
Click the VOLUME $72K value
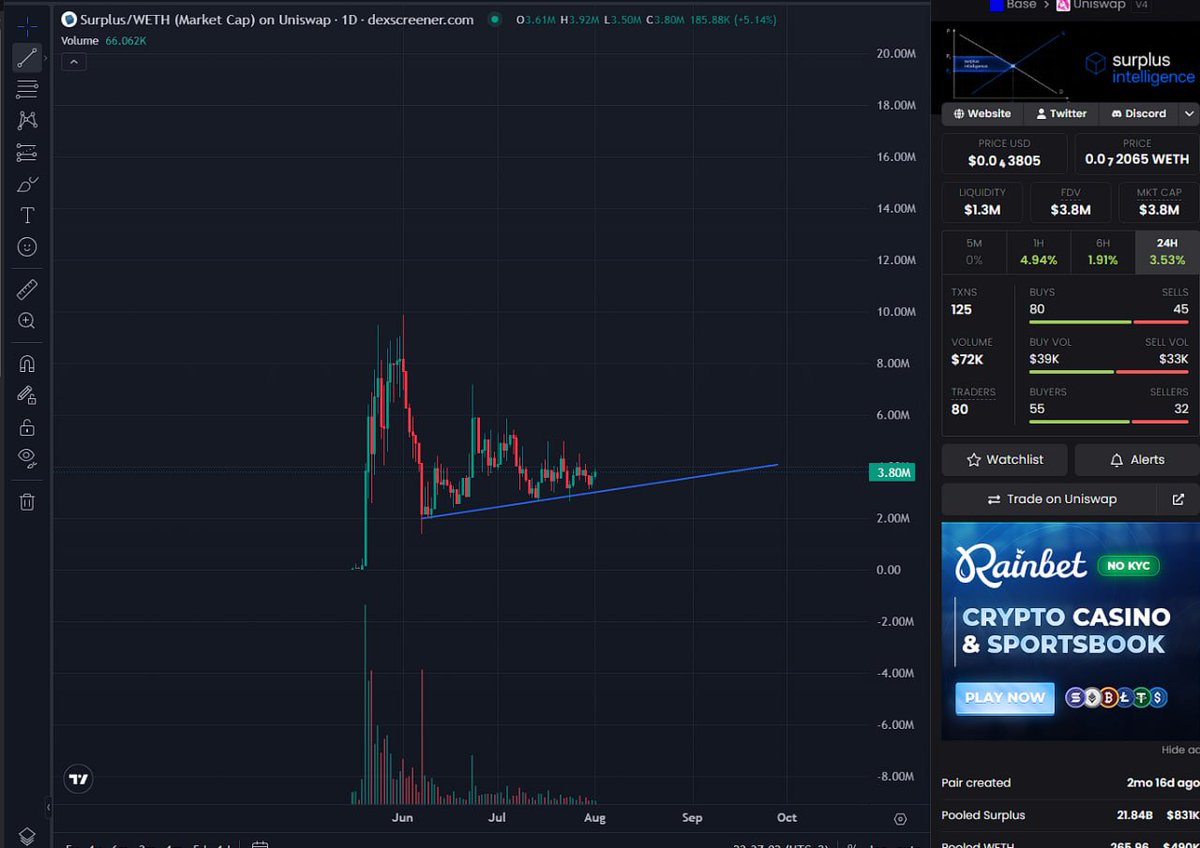[x=965, y=359]
